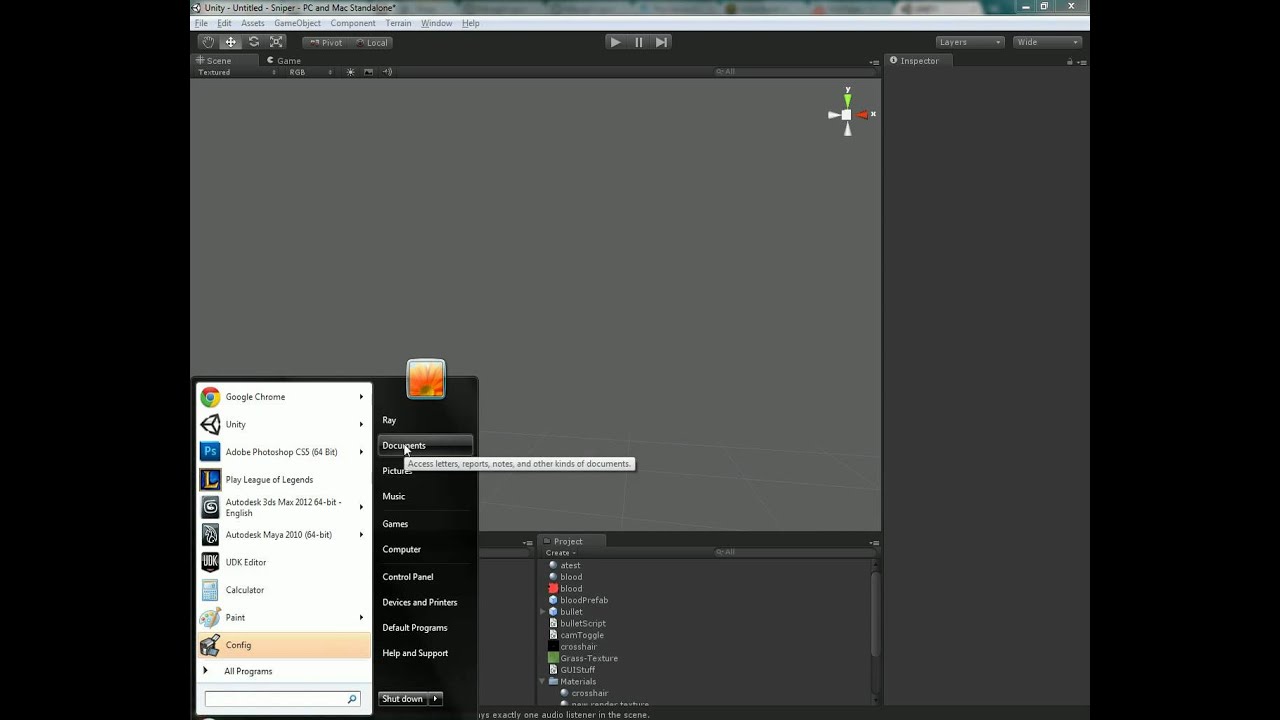Click the Step frame button
Viewport: 1280px width, 720px height.
tap(662, 42)
